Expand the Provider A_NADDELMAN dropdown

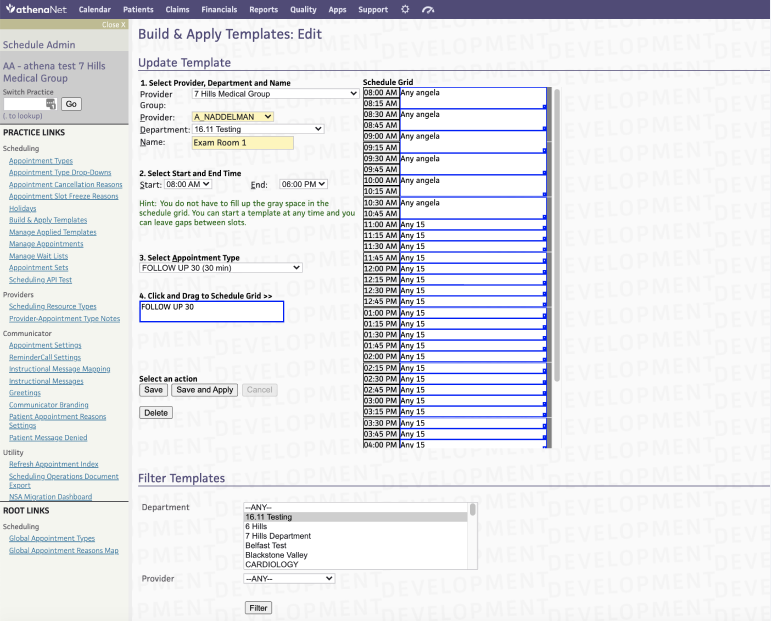coord(233,117)
